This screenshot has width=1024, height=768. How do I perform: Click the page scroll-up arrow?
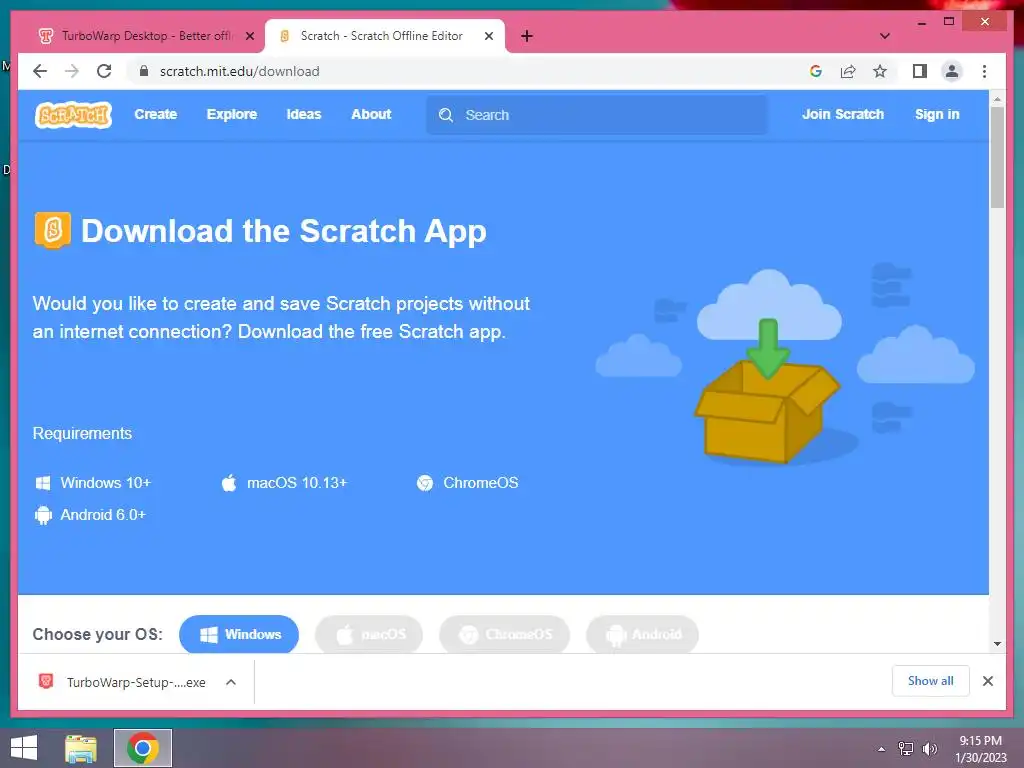click(x=997, y=99)
